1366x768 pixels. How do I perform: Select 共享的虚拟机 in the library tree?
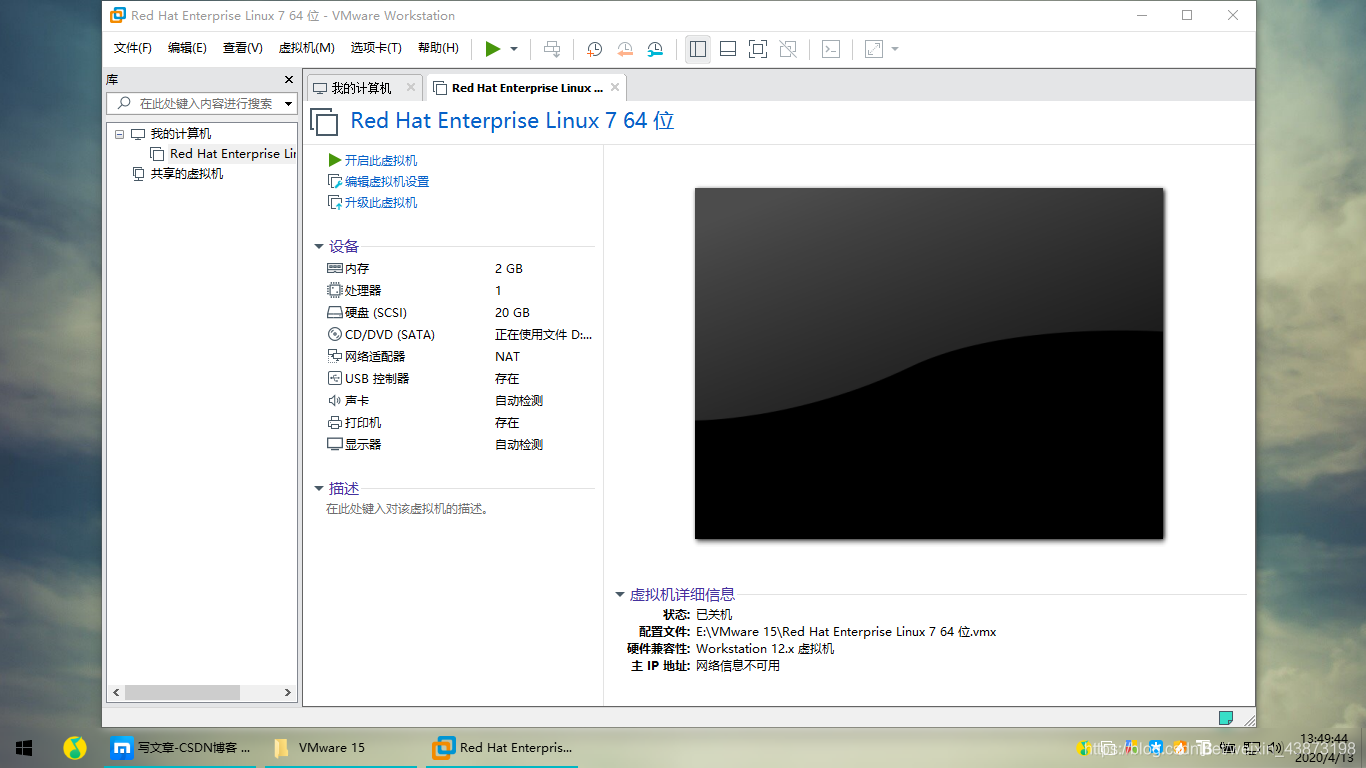186,174
